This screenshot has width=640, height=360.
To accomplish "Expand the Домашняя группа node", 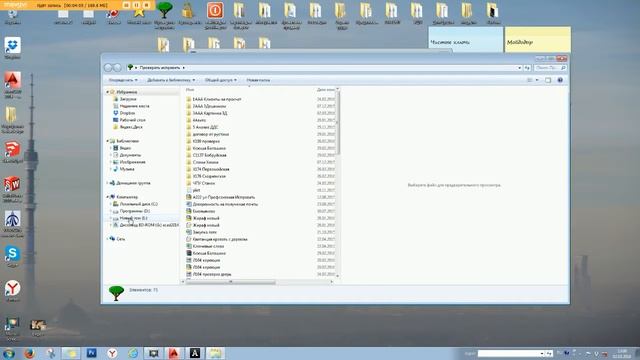I will tap(108, 183).
